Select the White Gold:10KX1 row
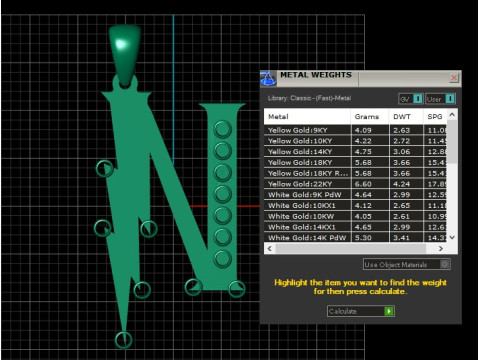This screenshot has height=360, width=480. (355, 206)
